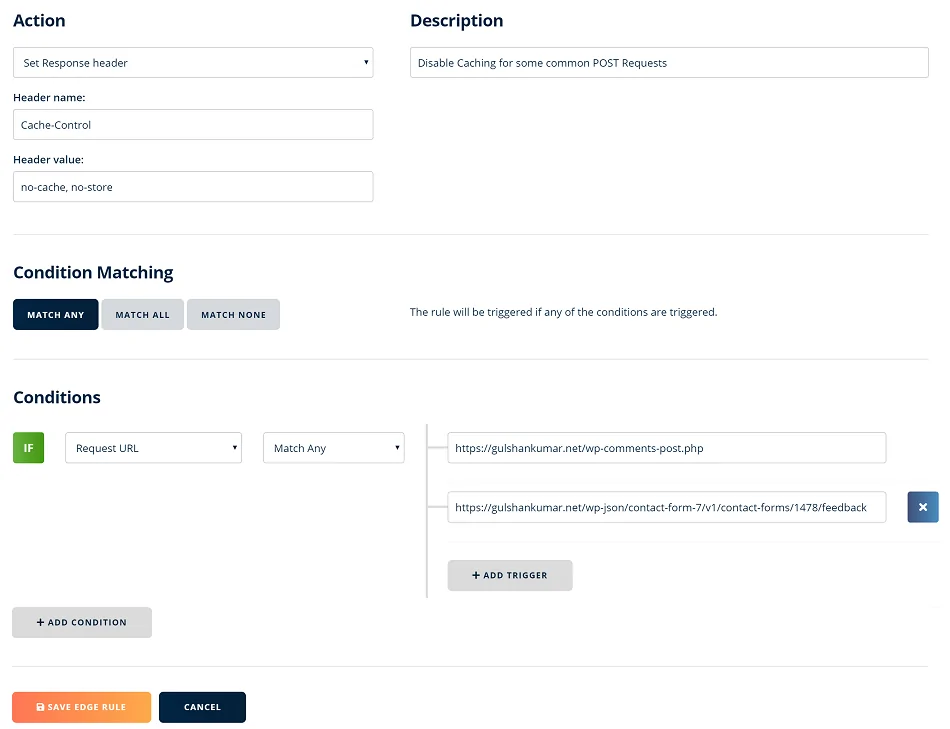The image size is (950, 729).
Task: Open the Match Any trigger dropdown
Action: point(333,448)
